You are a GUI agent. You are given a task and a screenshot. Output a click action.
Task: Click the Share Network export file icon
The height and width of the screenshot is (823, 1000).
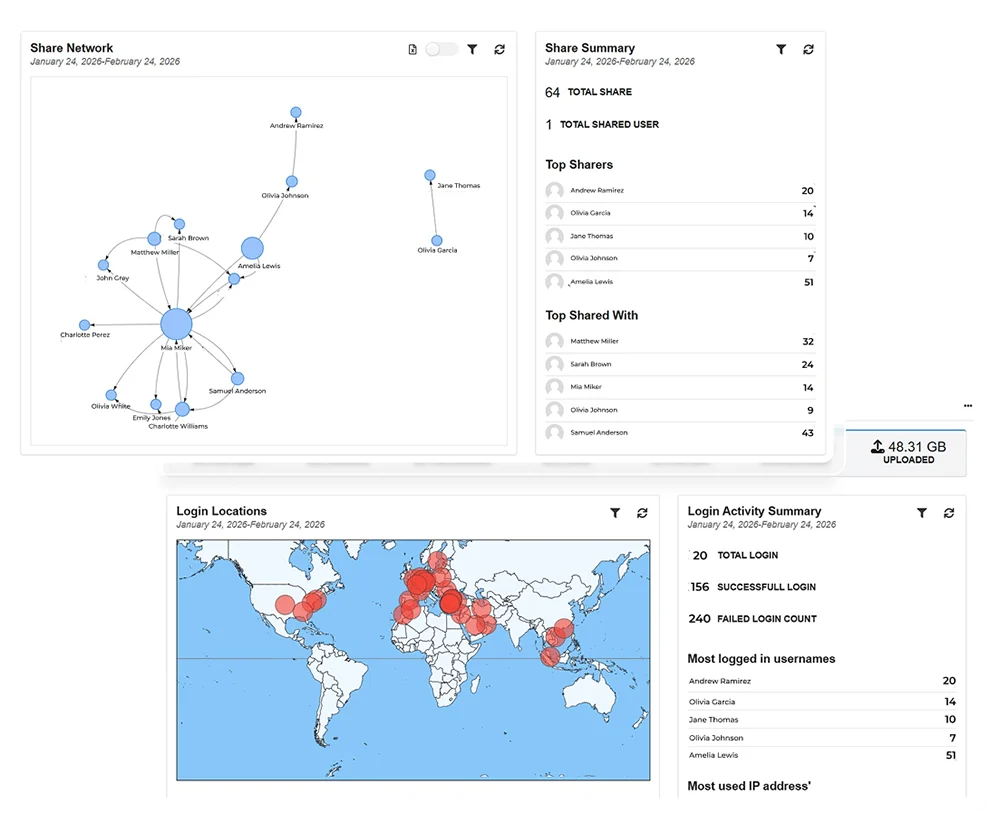pyautogui.click(x=413, y=49)
